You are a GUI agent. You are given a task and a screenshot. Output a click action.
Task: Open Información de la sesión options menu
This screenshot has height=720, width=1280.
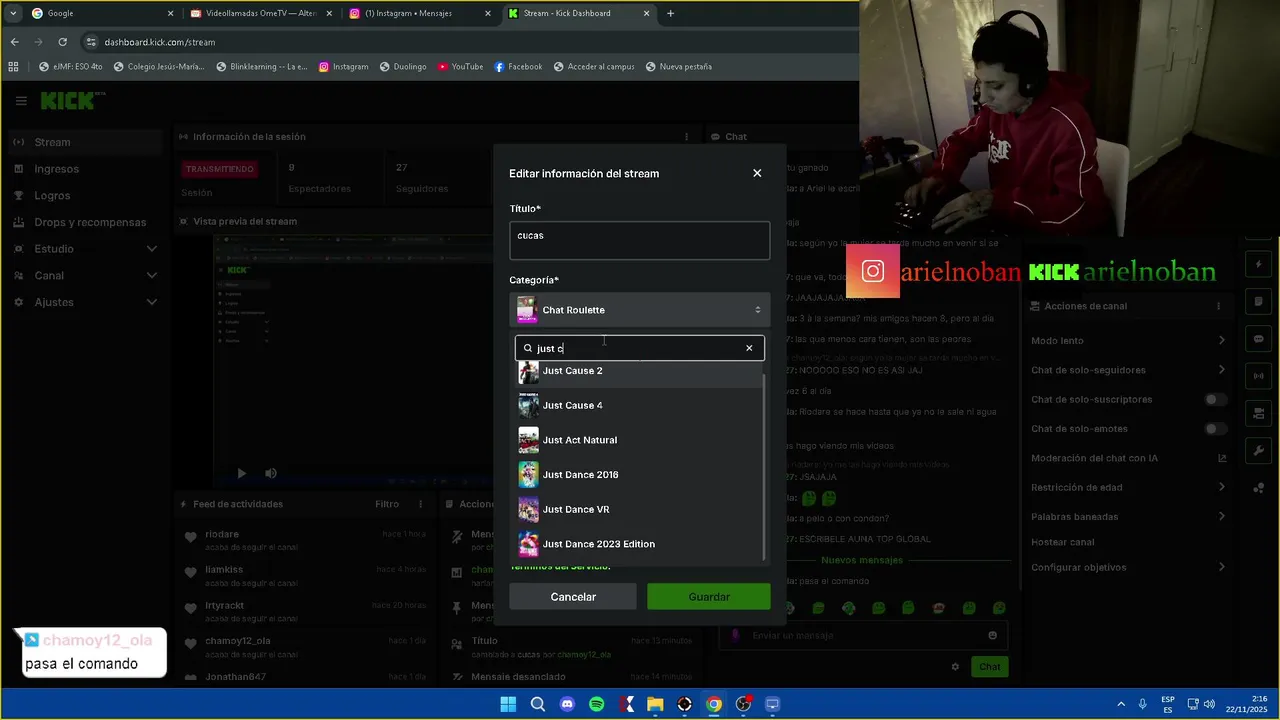(686, 137)
